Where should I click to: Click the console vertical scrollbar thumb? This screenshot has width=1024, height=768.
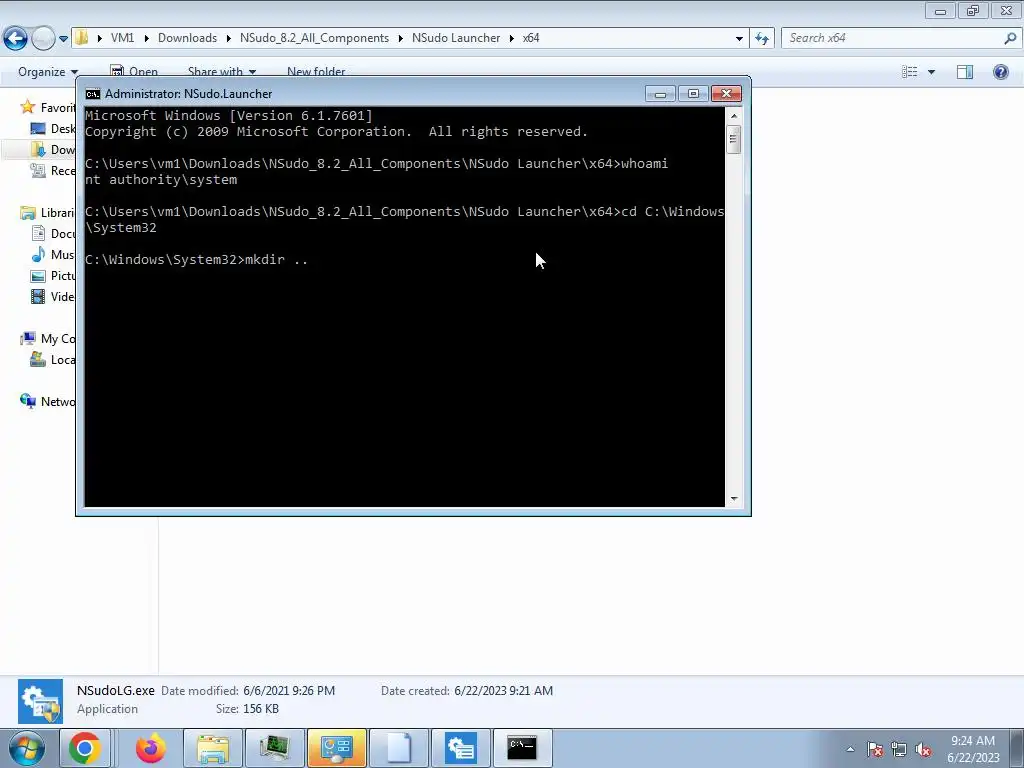[734, 138]
